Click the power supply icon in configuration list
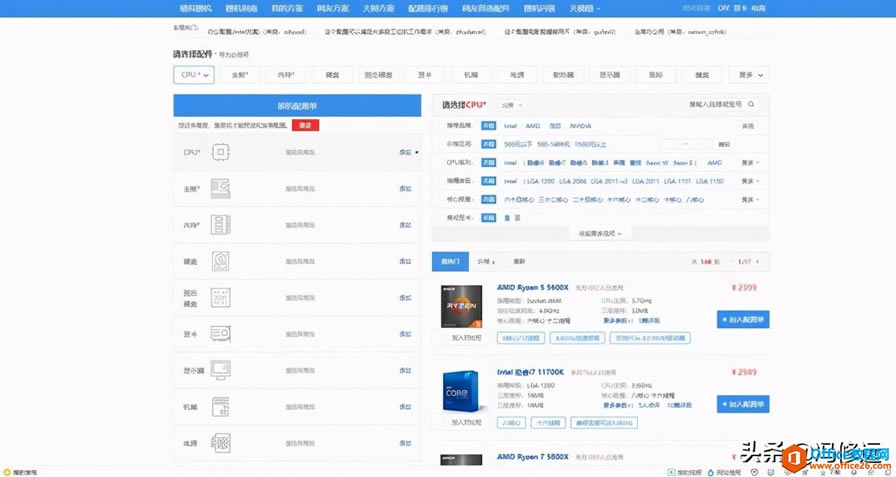The width and height of the screenshot is (896, 477). [221, 443]
